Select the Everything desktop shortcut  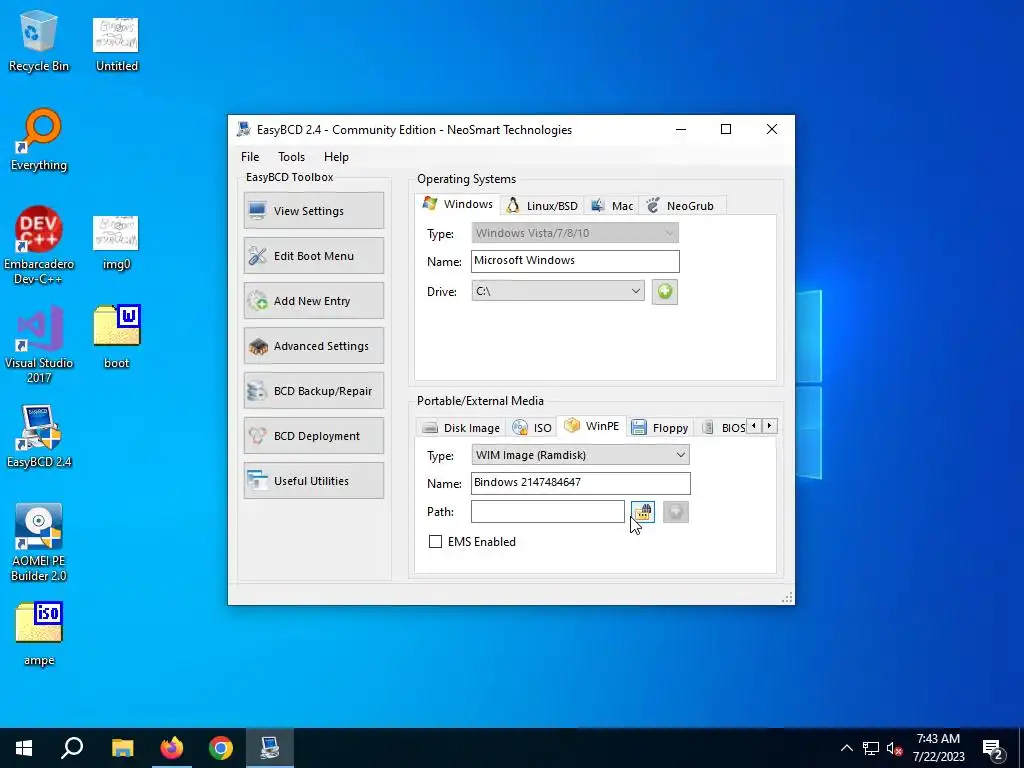point(39,140)
